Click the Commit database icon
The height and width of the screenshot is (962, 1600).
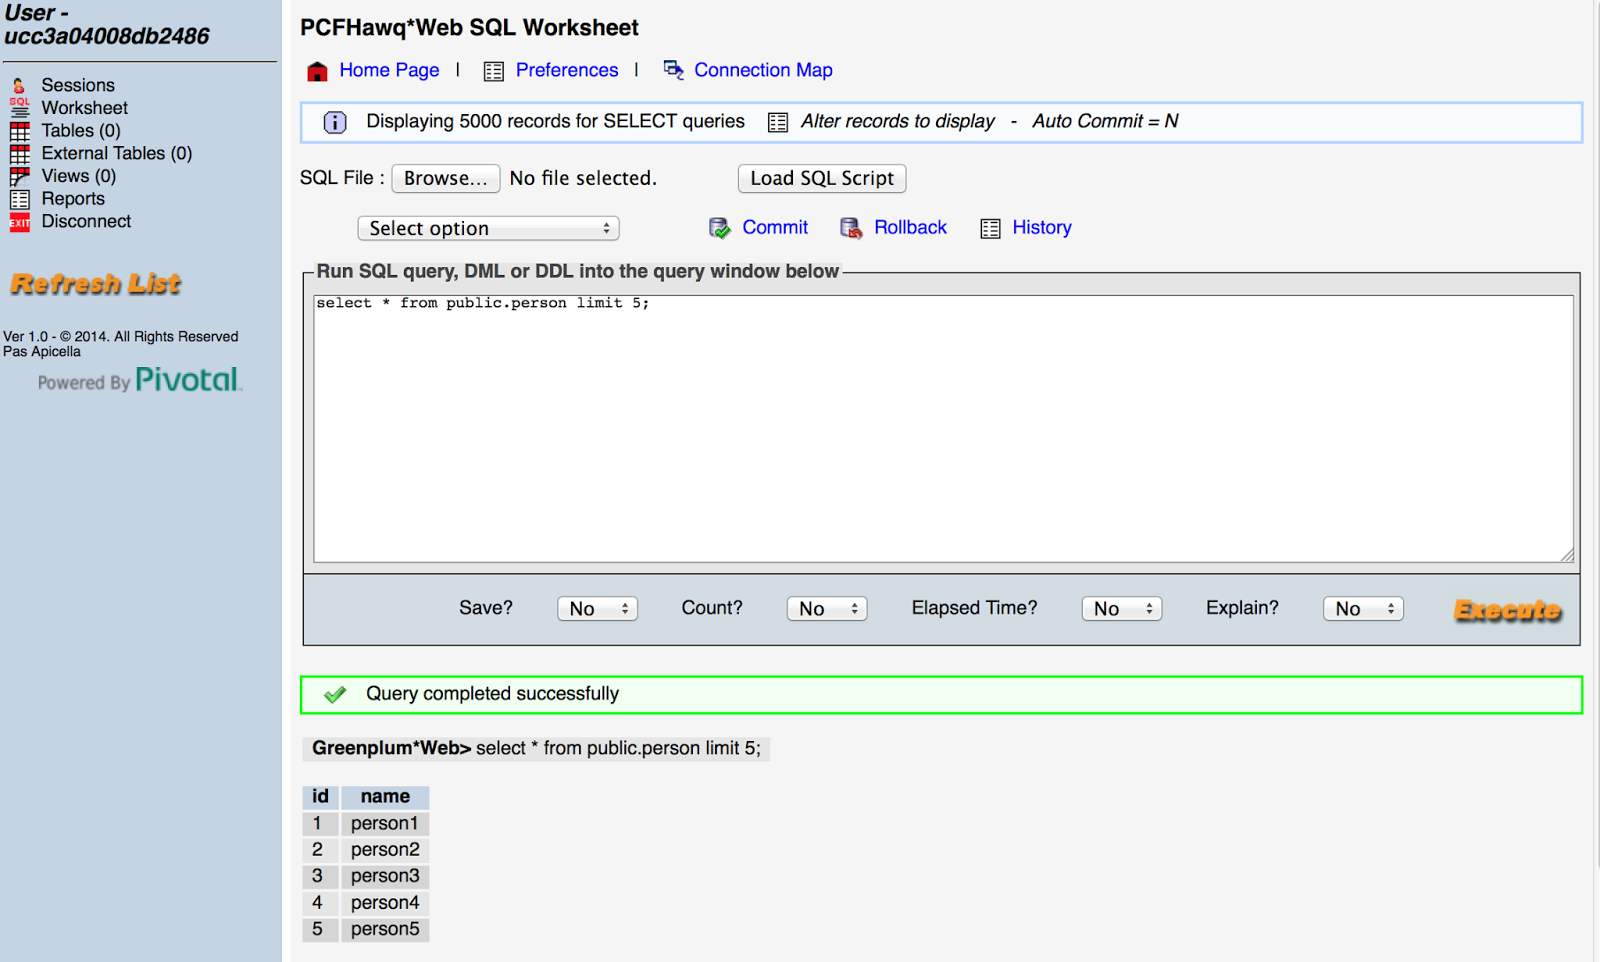[x=719, y=228]
